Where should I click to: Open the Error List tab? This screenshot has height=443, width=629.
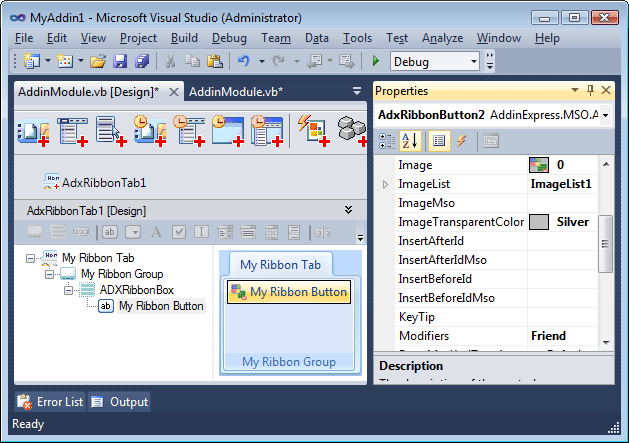click(x=51, y=402)
